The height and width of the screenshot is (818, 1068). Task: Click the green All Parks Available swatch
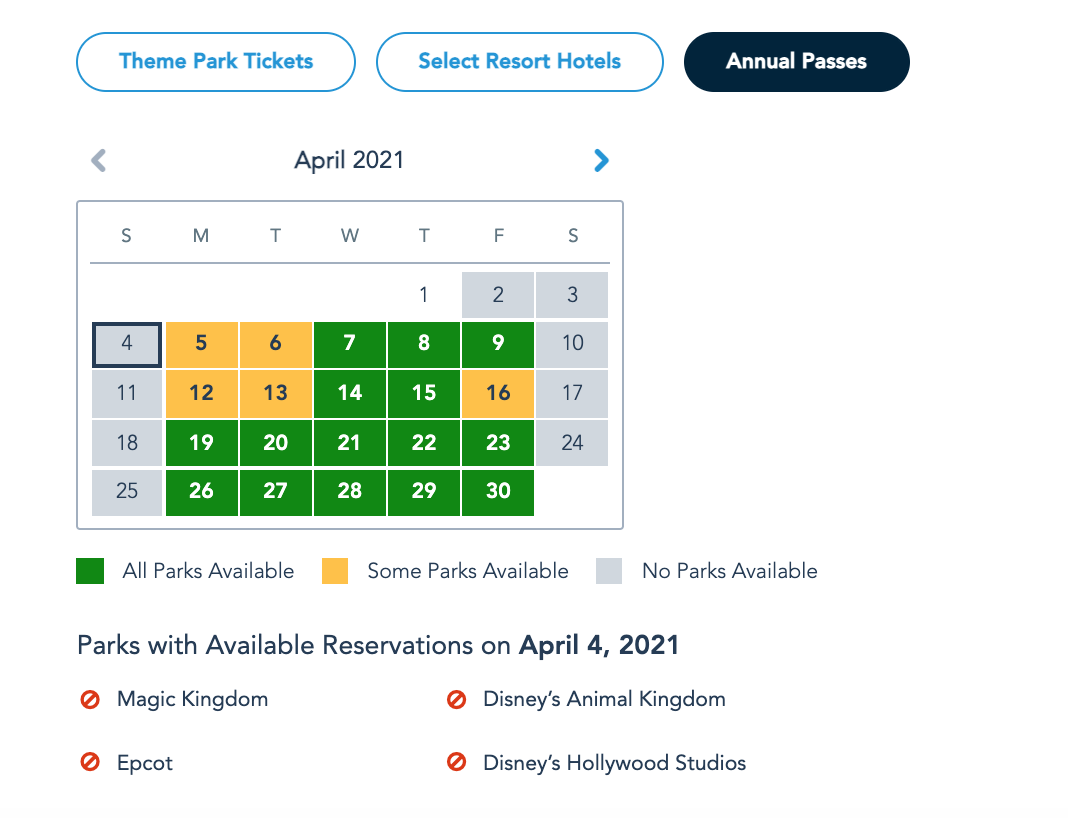click(90, 571)
